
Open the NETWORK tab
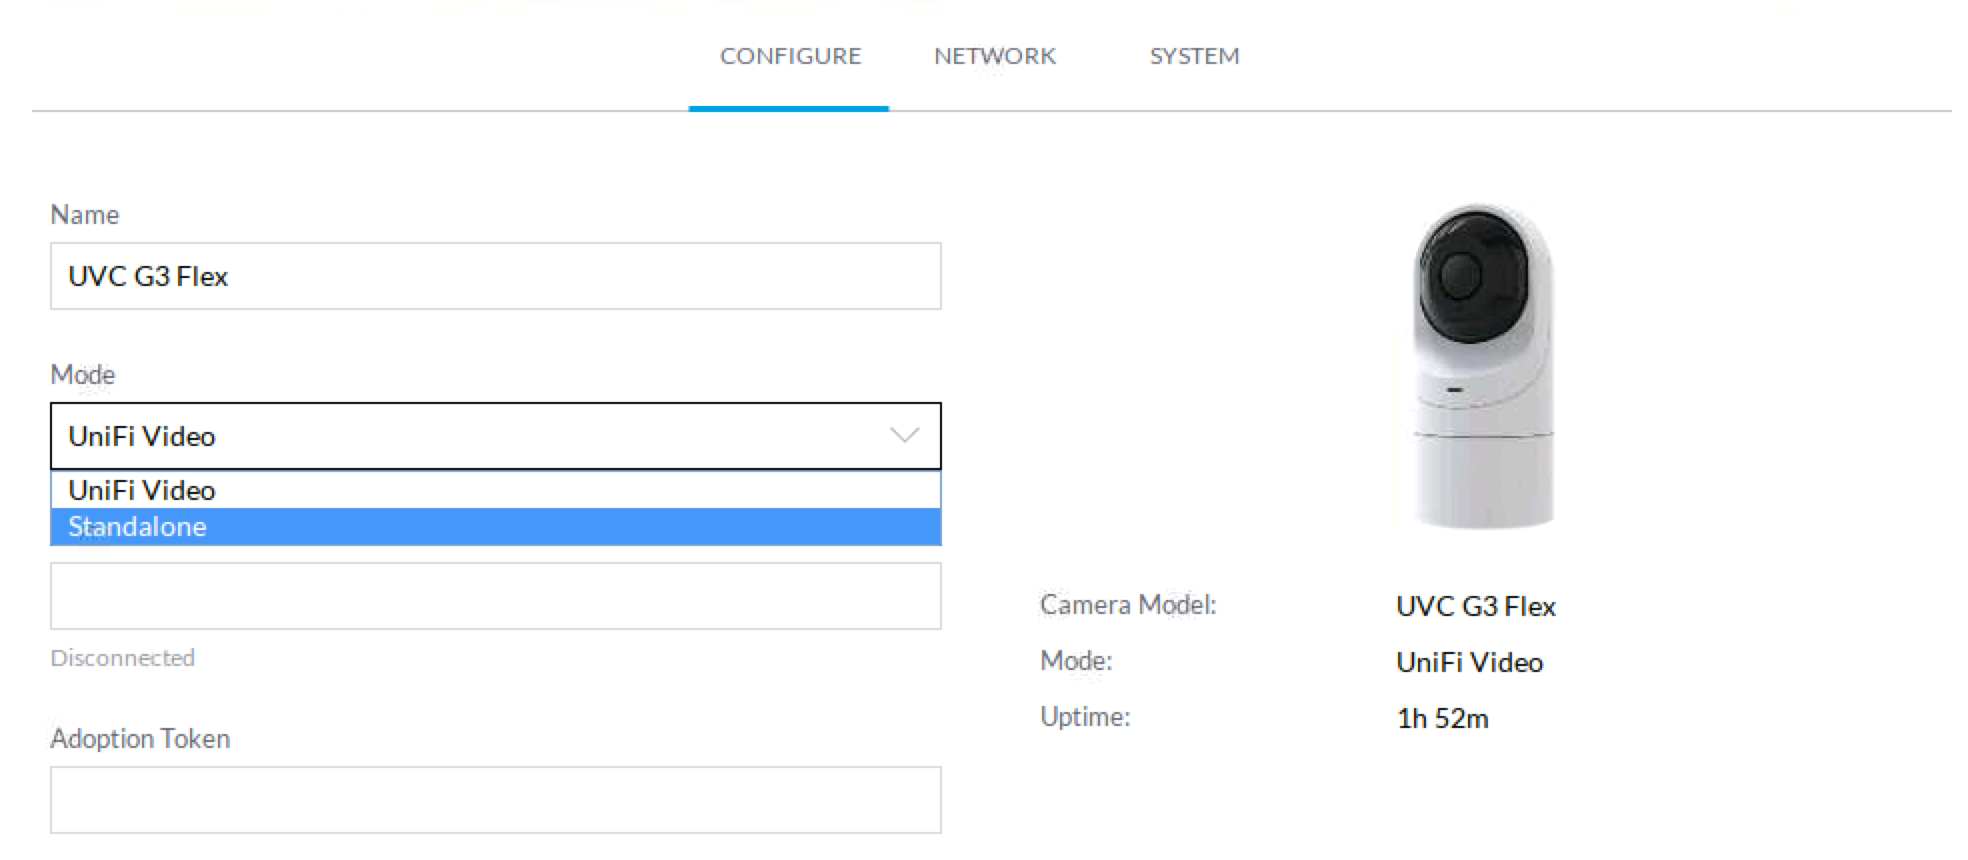click(x=995, y=56)
